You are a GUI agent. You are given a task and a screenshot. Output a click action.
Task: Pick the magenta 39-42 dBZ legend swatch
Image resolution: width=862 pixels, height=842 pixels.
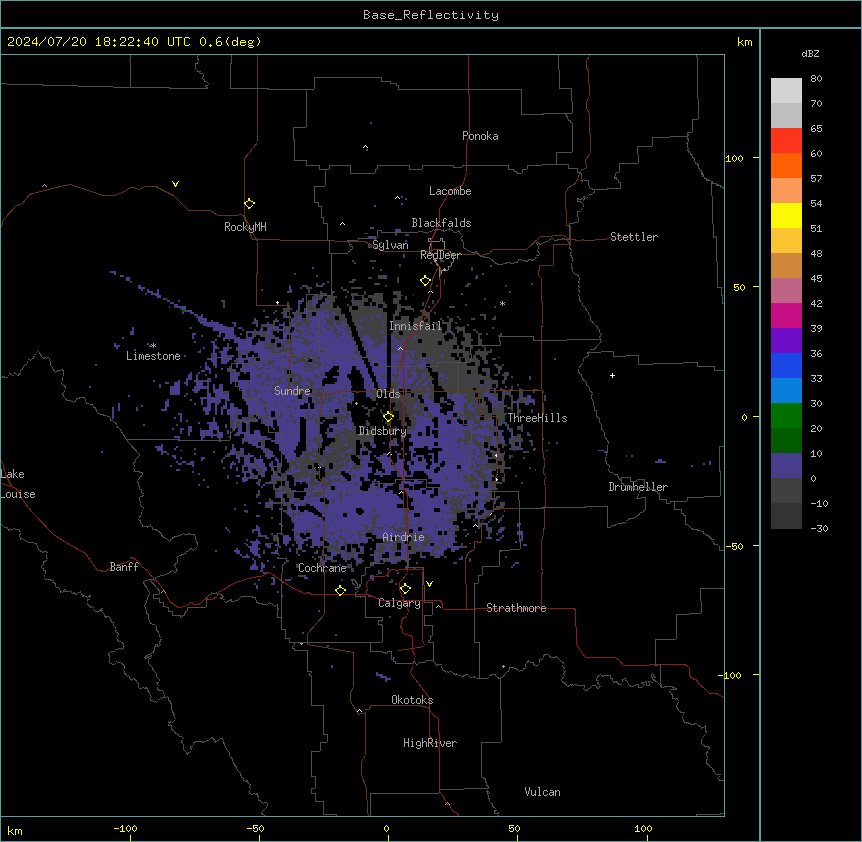point(786,316)
